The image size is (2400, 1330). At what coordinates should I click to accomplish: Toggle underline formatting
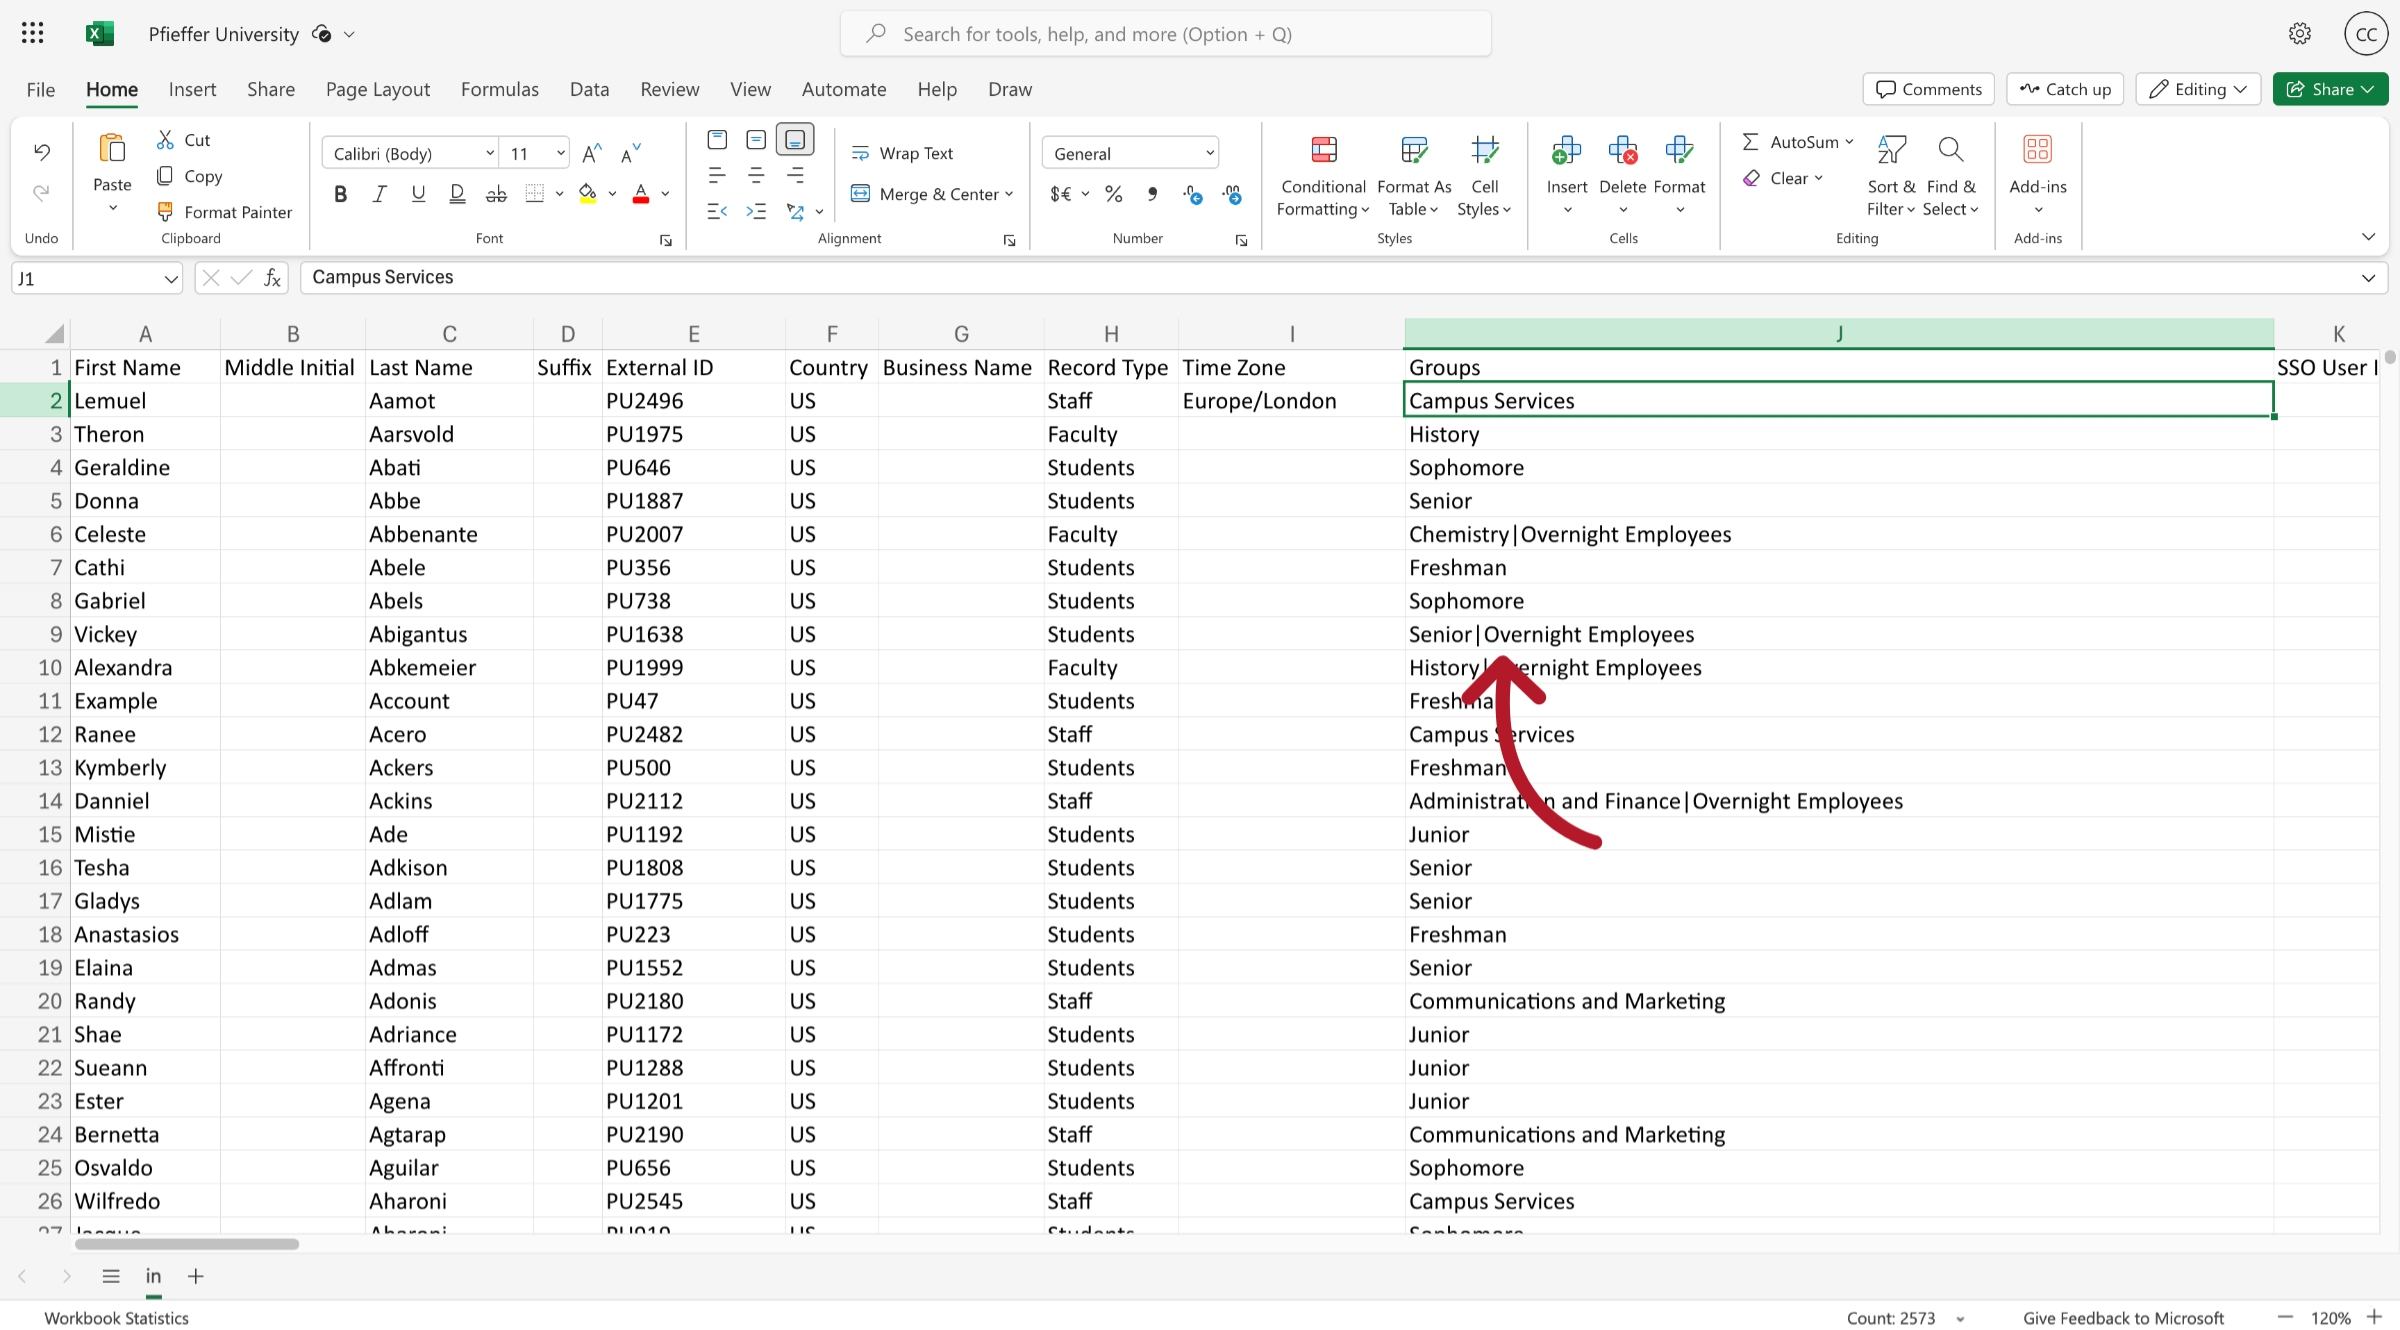coord(418,194)
